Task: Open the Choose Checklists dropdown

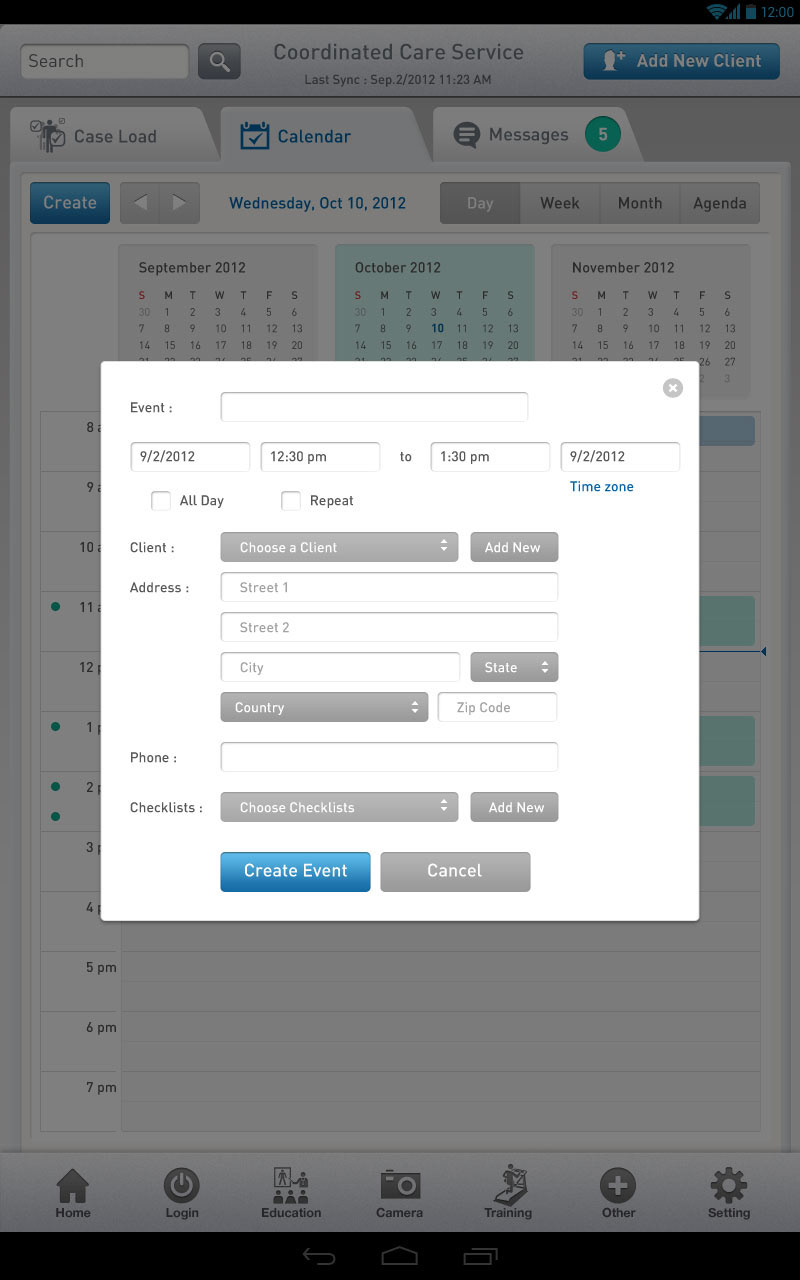Action: [x=339, y=807]
